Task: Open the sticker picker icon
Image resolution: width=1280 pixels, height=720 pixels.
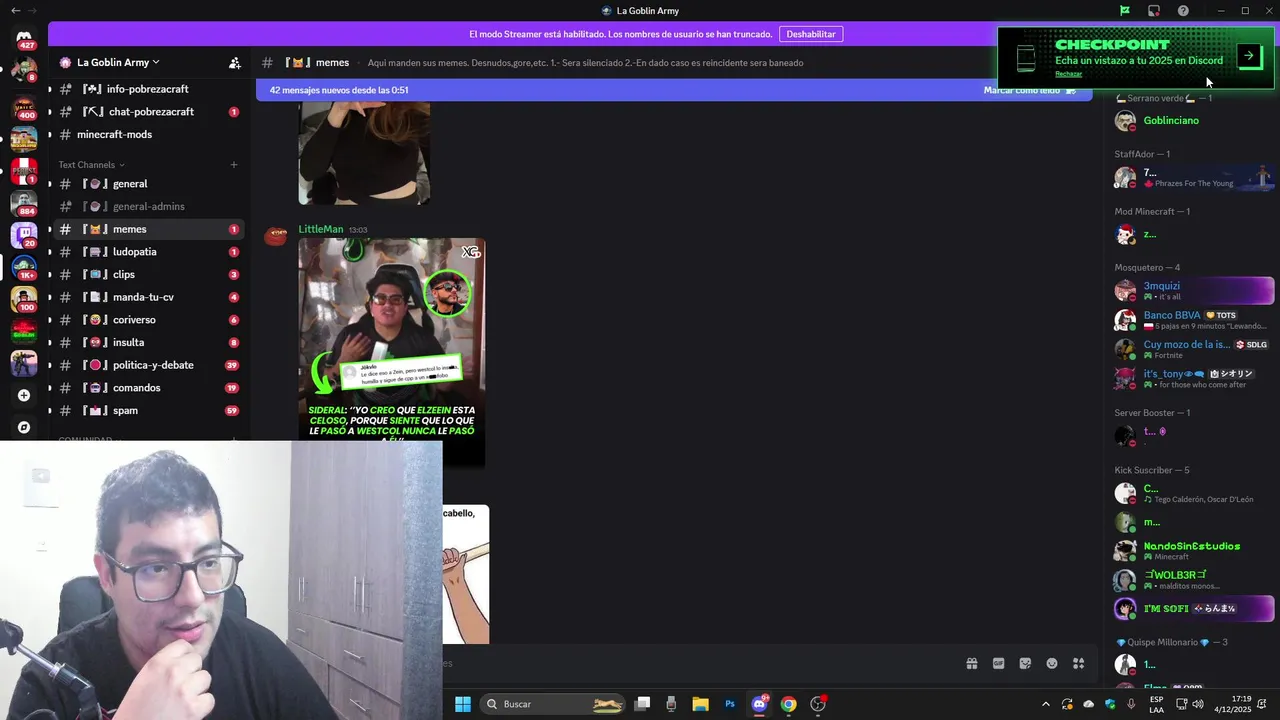Action: point(1025,663)
